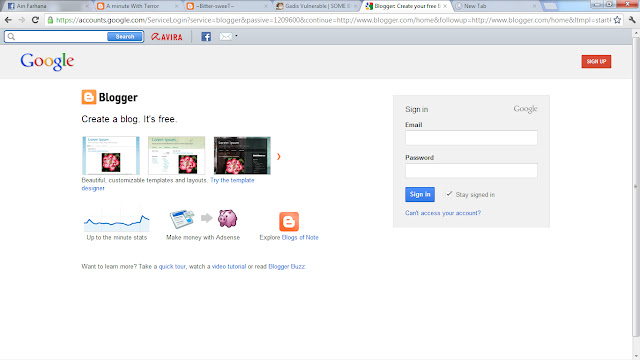
Task: Click the blue Sign in button
Action: tap(420, 194)
